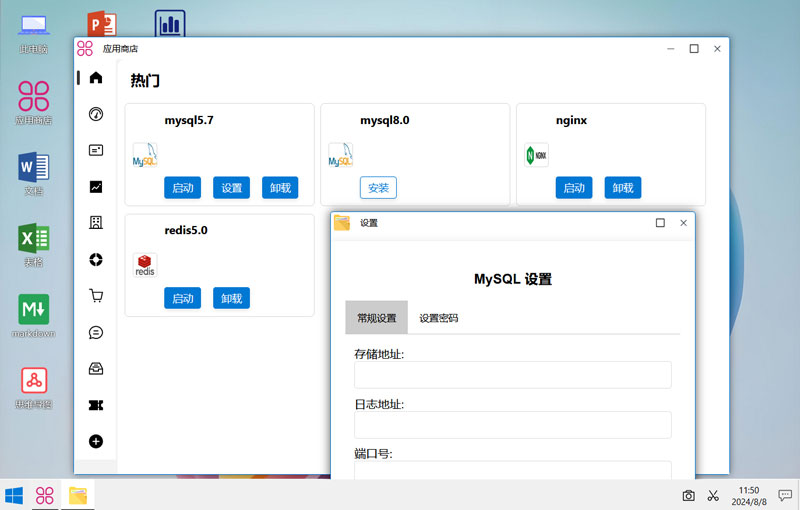The height and width of the screenshot is (510, 800).
Task: Click the mysql5.7 MySQL logo
Action: tap(145, 155)
